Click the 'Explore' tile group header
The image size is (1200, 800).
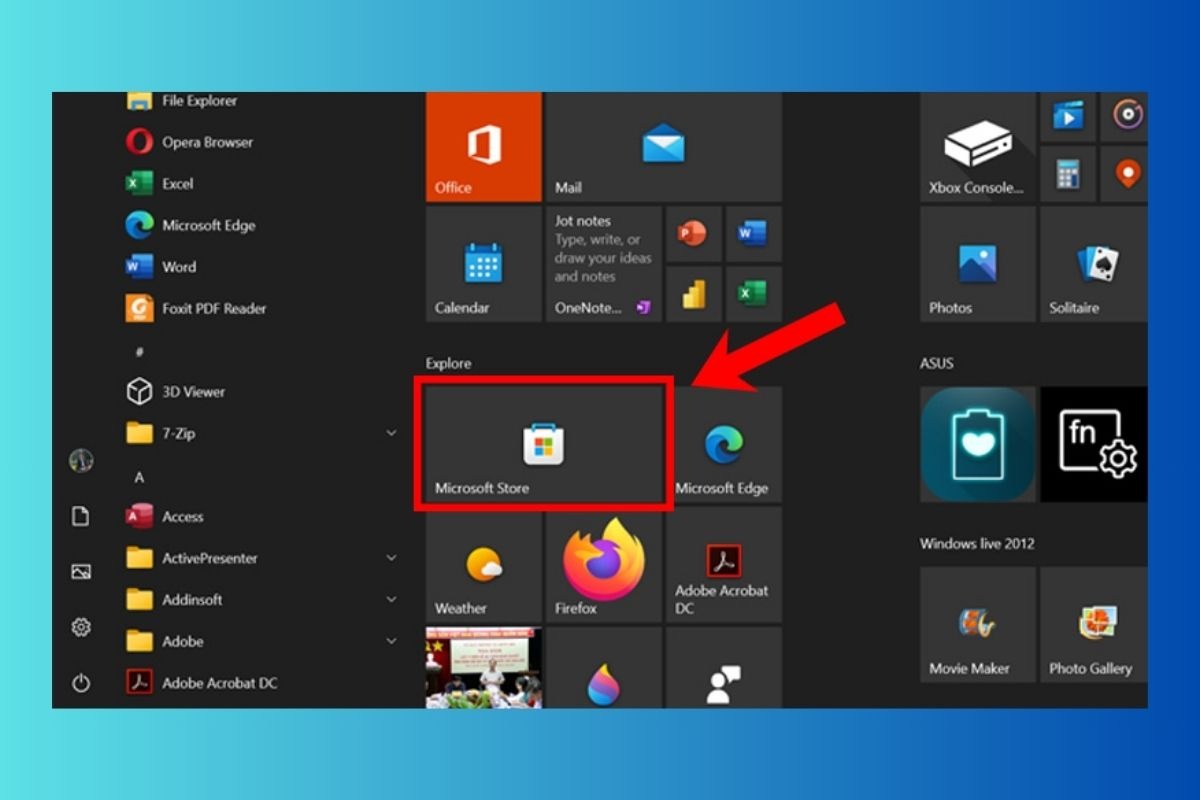448,363
